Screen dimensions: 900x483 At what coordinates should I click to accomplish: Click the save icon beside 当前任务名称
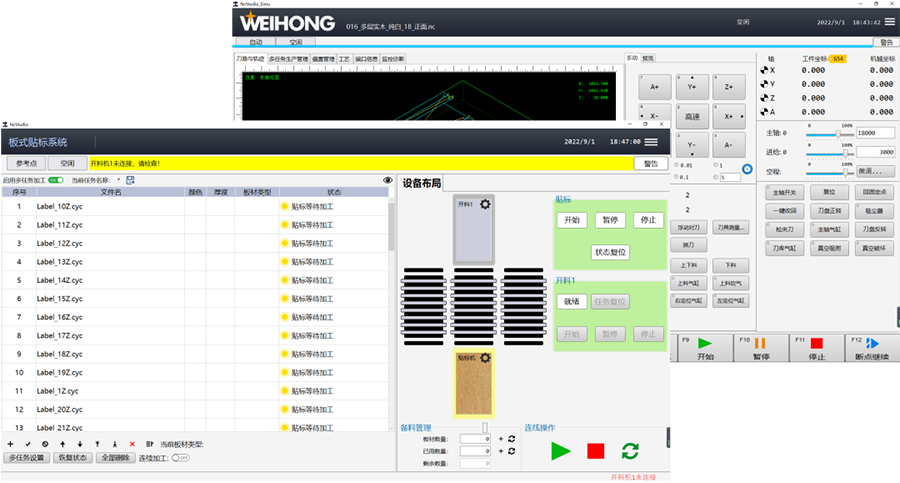[130, 180]
